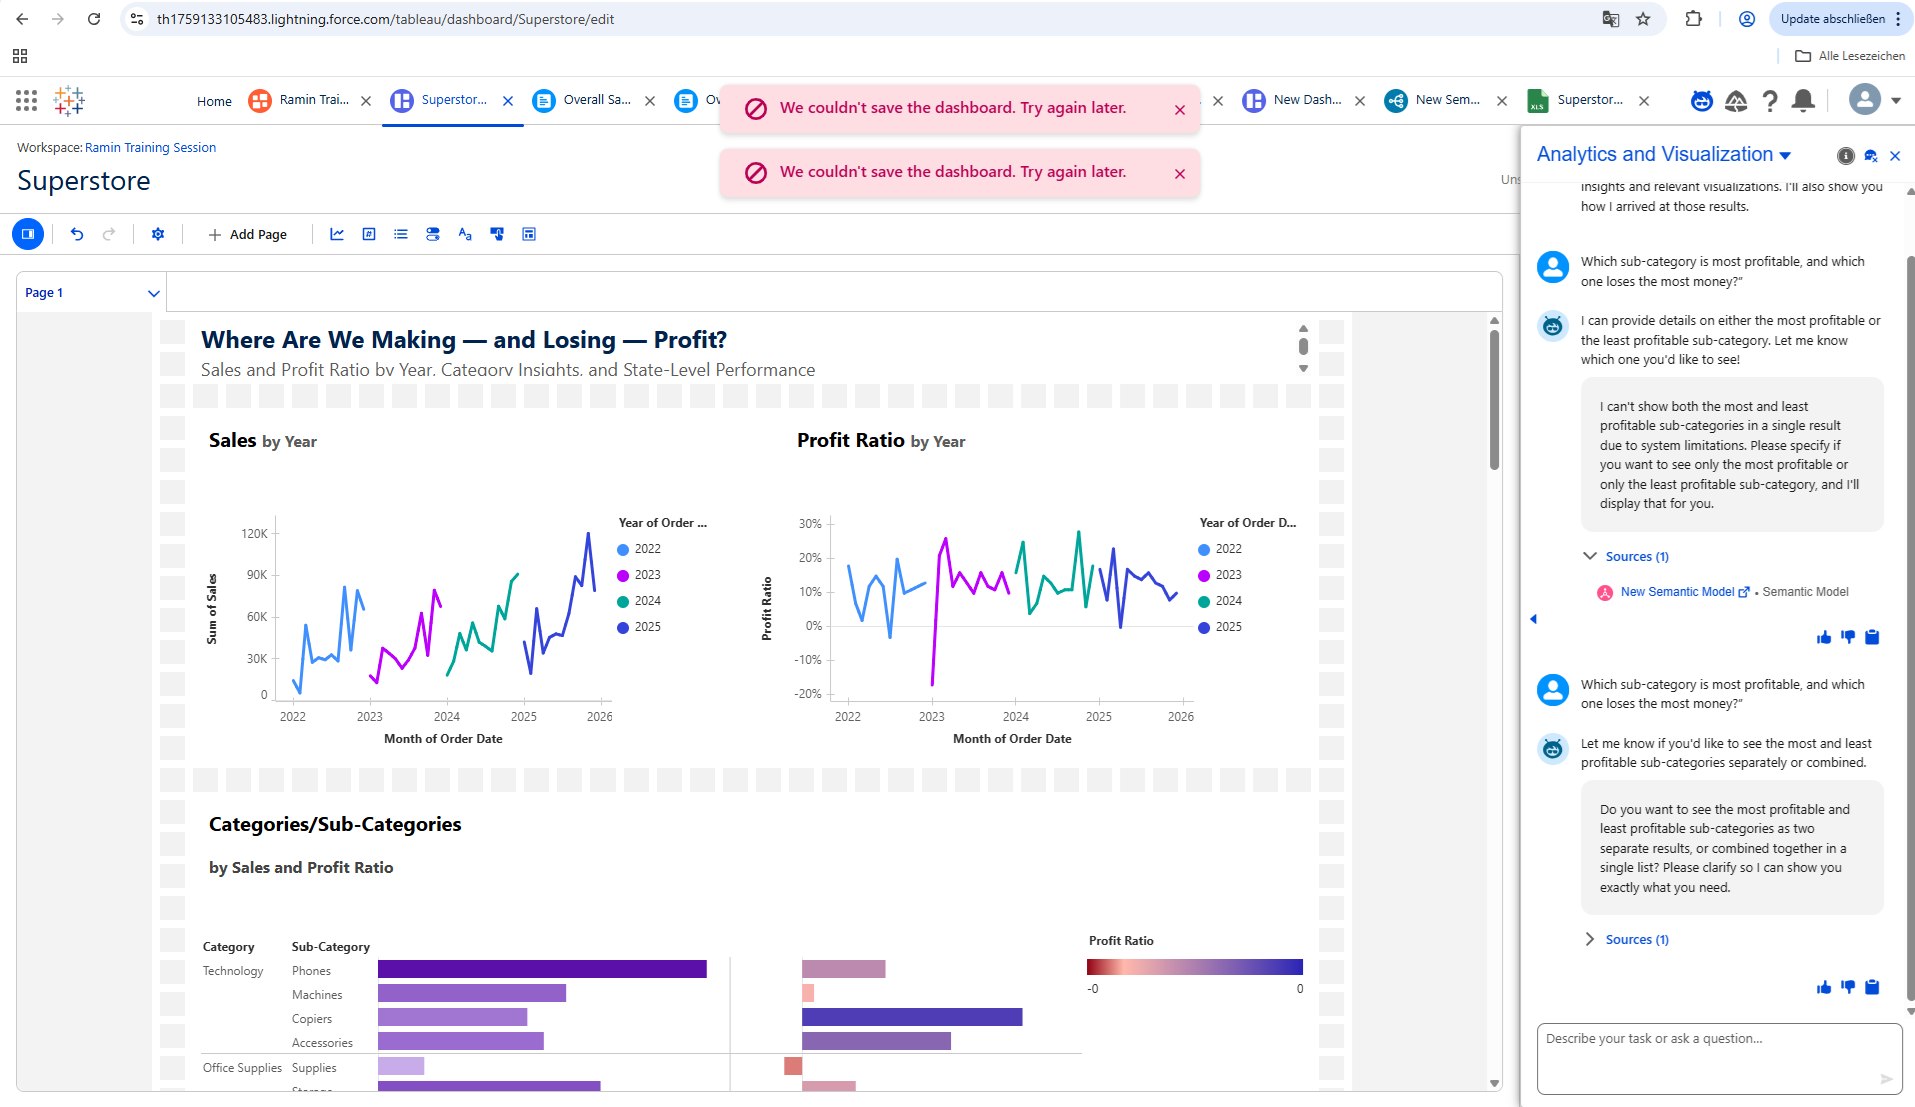
Task: Add a line chart visualization widget
Action: (x=337, y=234)
